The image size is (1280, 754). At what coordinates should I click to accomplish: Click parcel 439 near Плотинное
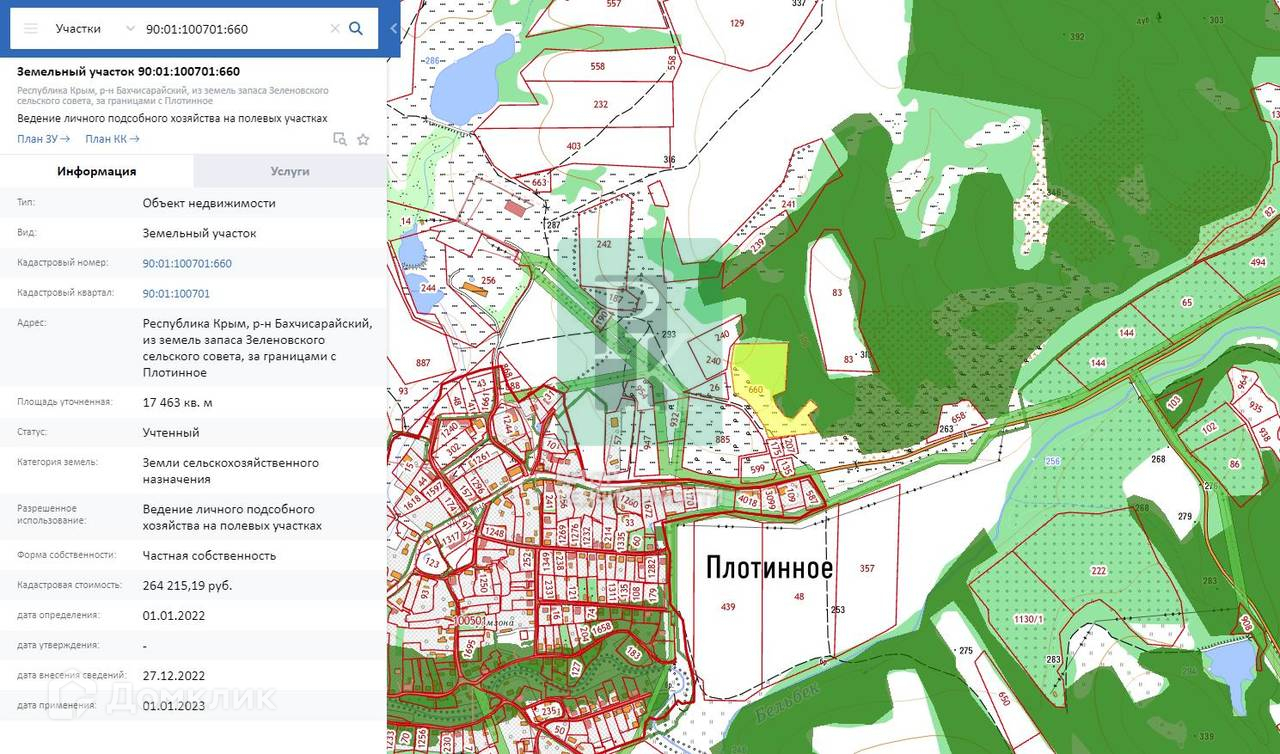pos(727,607)
